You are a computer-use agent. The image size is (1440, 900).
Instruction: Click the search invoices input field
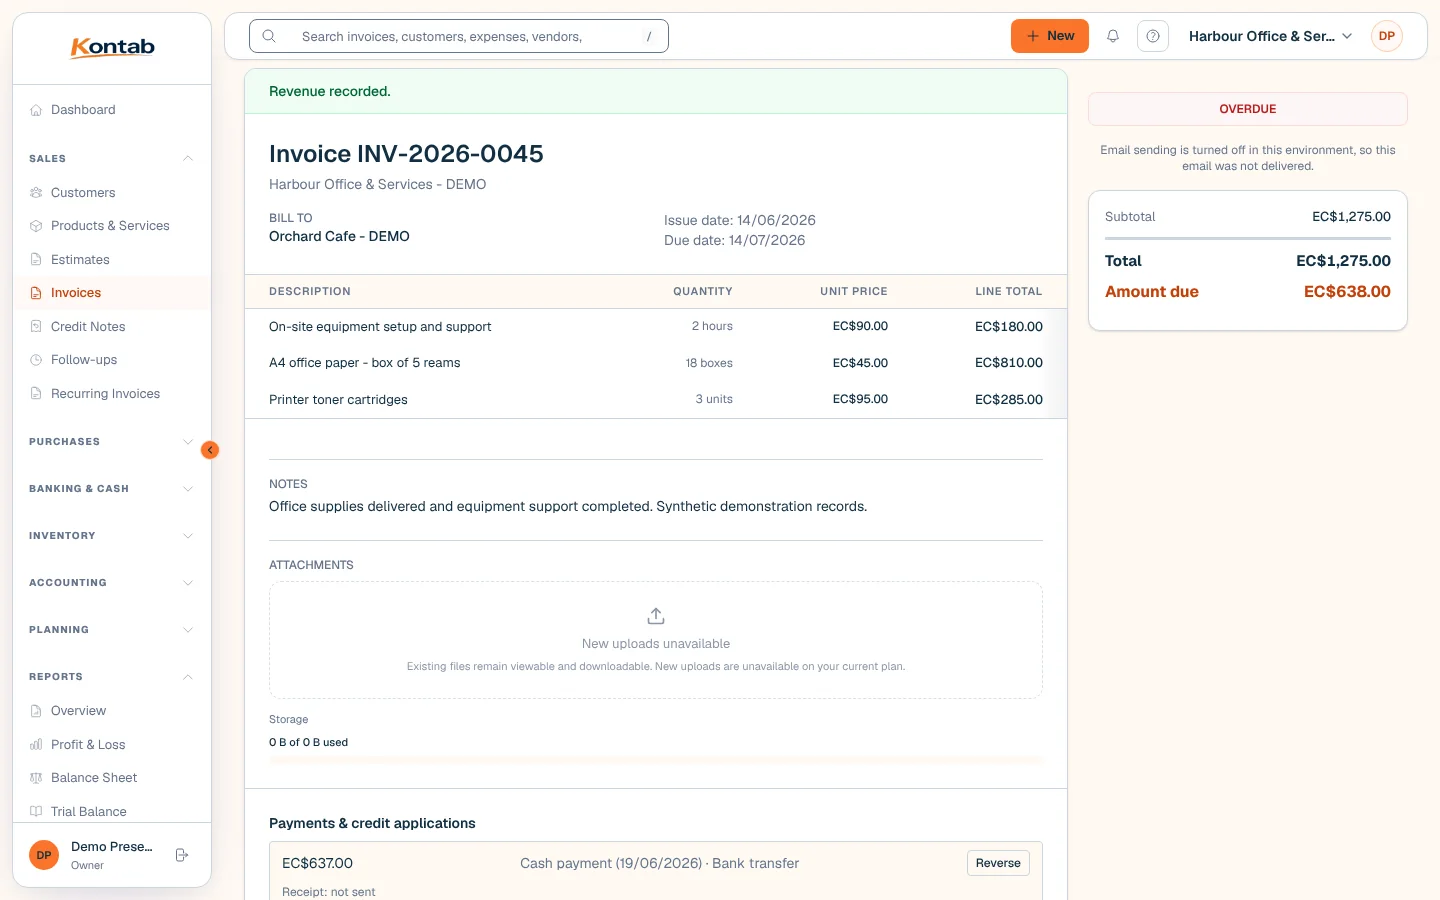coord(459,36)
